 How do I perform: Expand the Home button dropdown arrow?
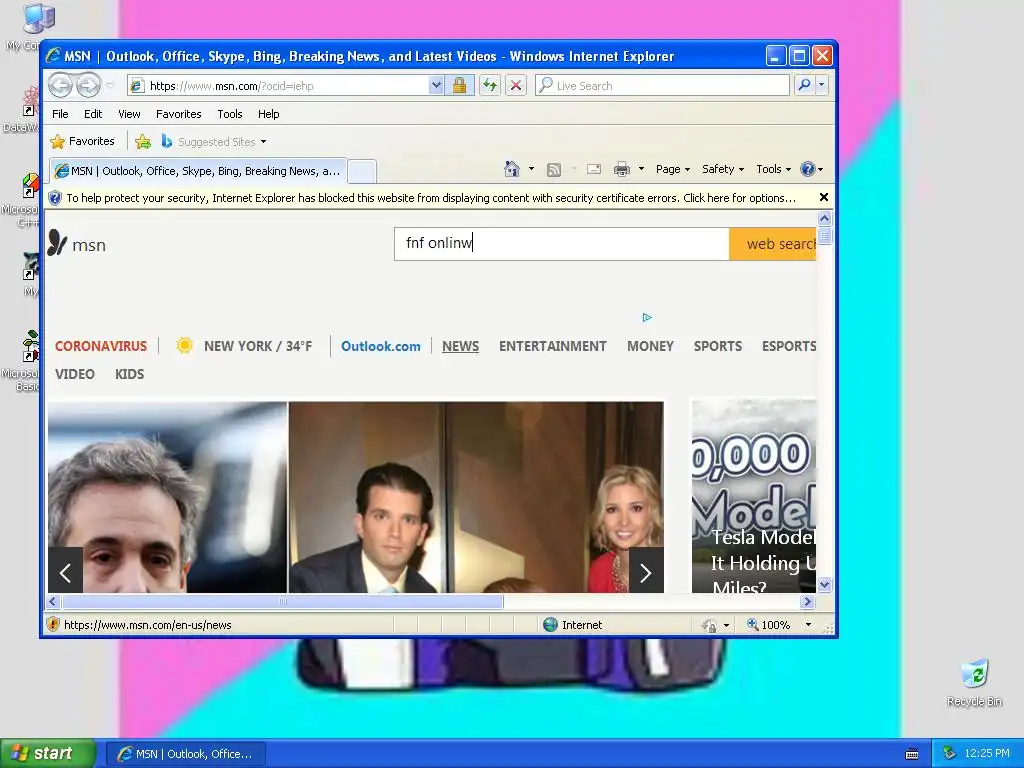(531, 169)
